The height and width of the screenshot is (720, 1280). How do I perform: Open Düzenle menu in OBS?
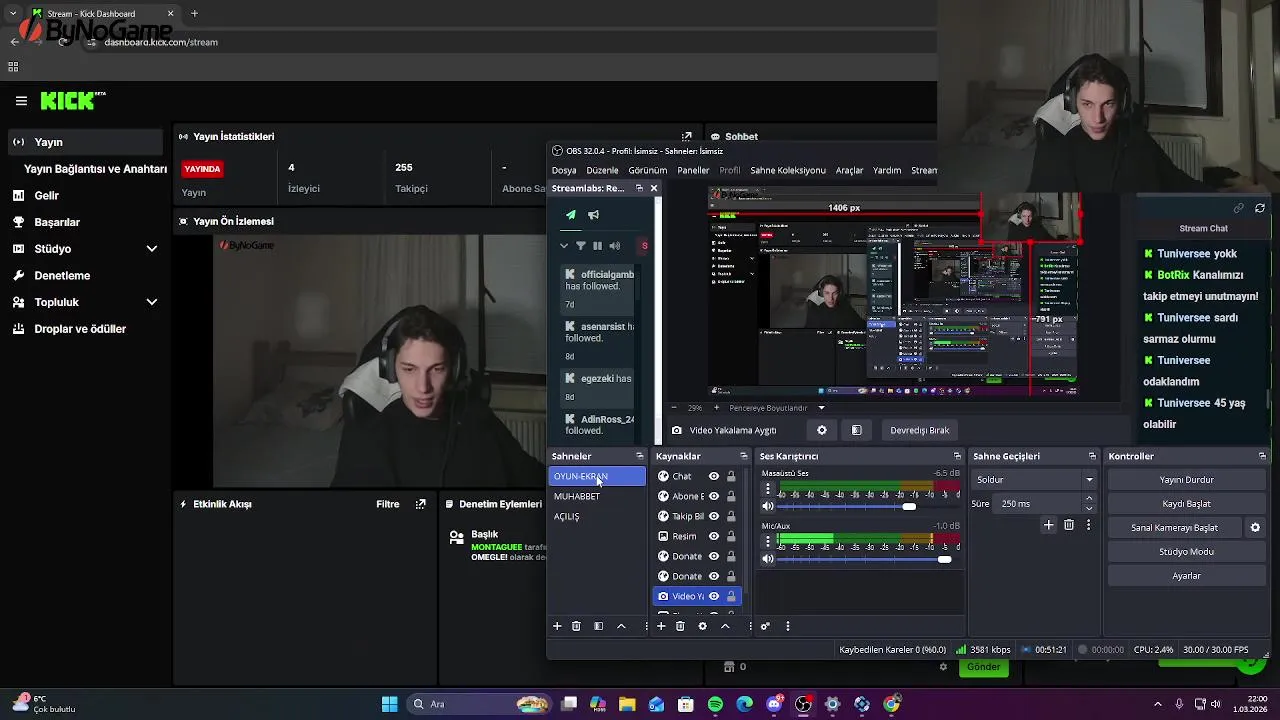[602, 170]
